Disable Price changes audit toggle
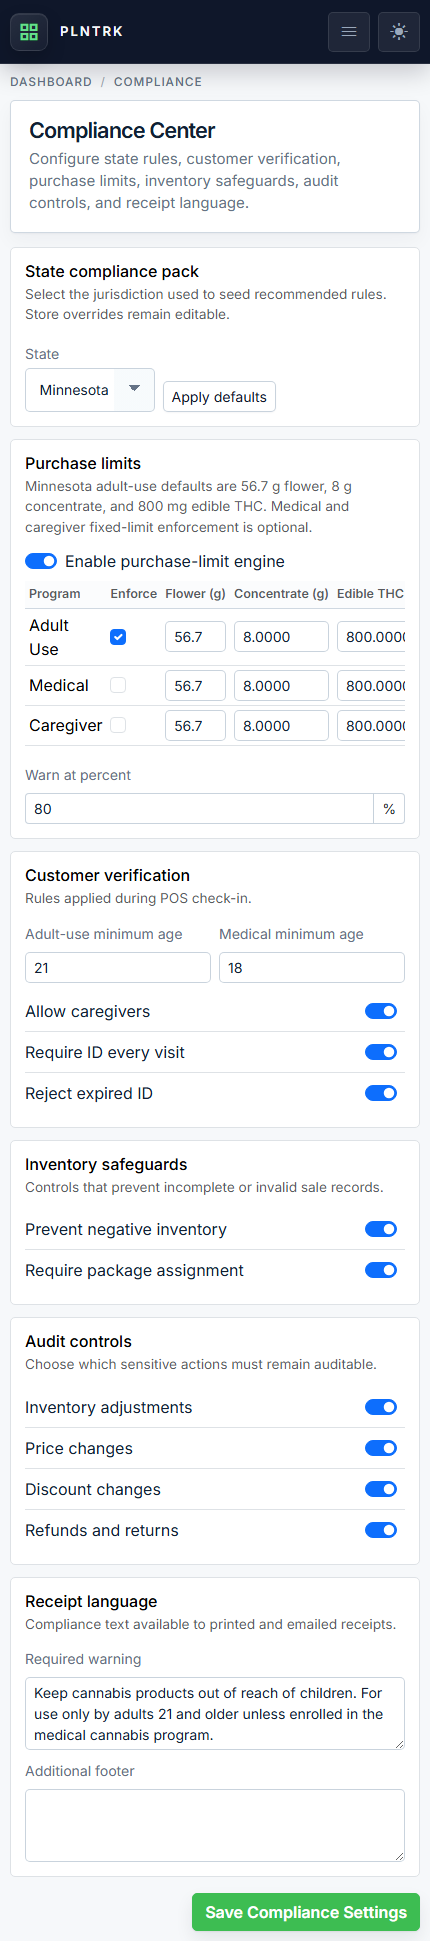 pos(381,1448)
